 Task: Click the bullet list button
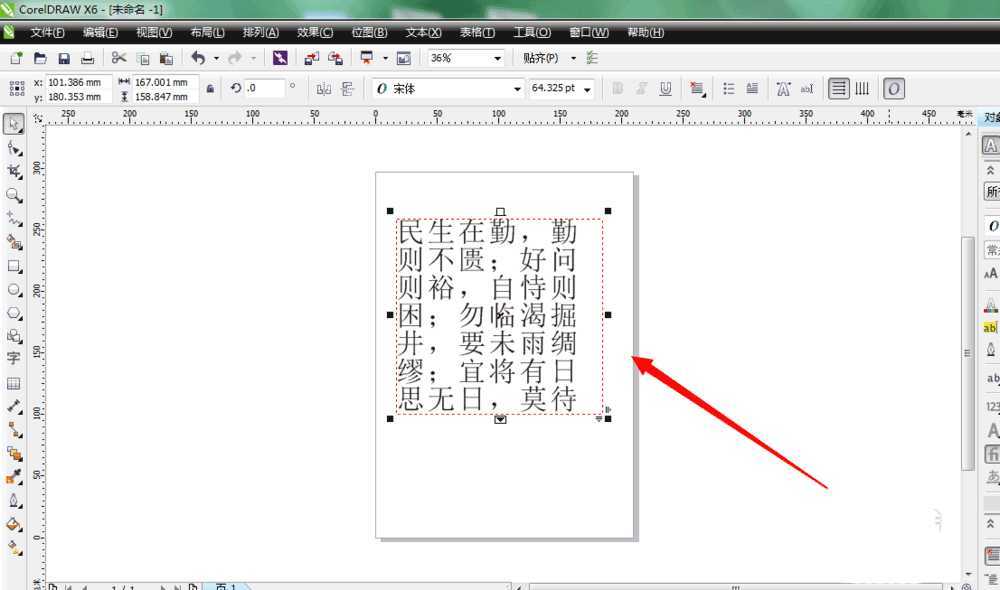pyautogui.click(x=728, y=89)
